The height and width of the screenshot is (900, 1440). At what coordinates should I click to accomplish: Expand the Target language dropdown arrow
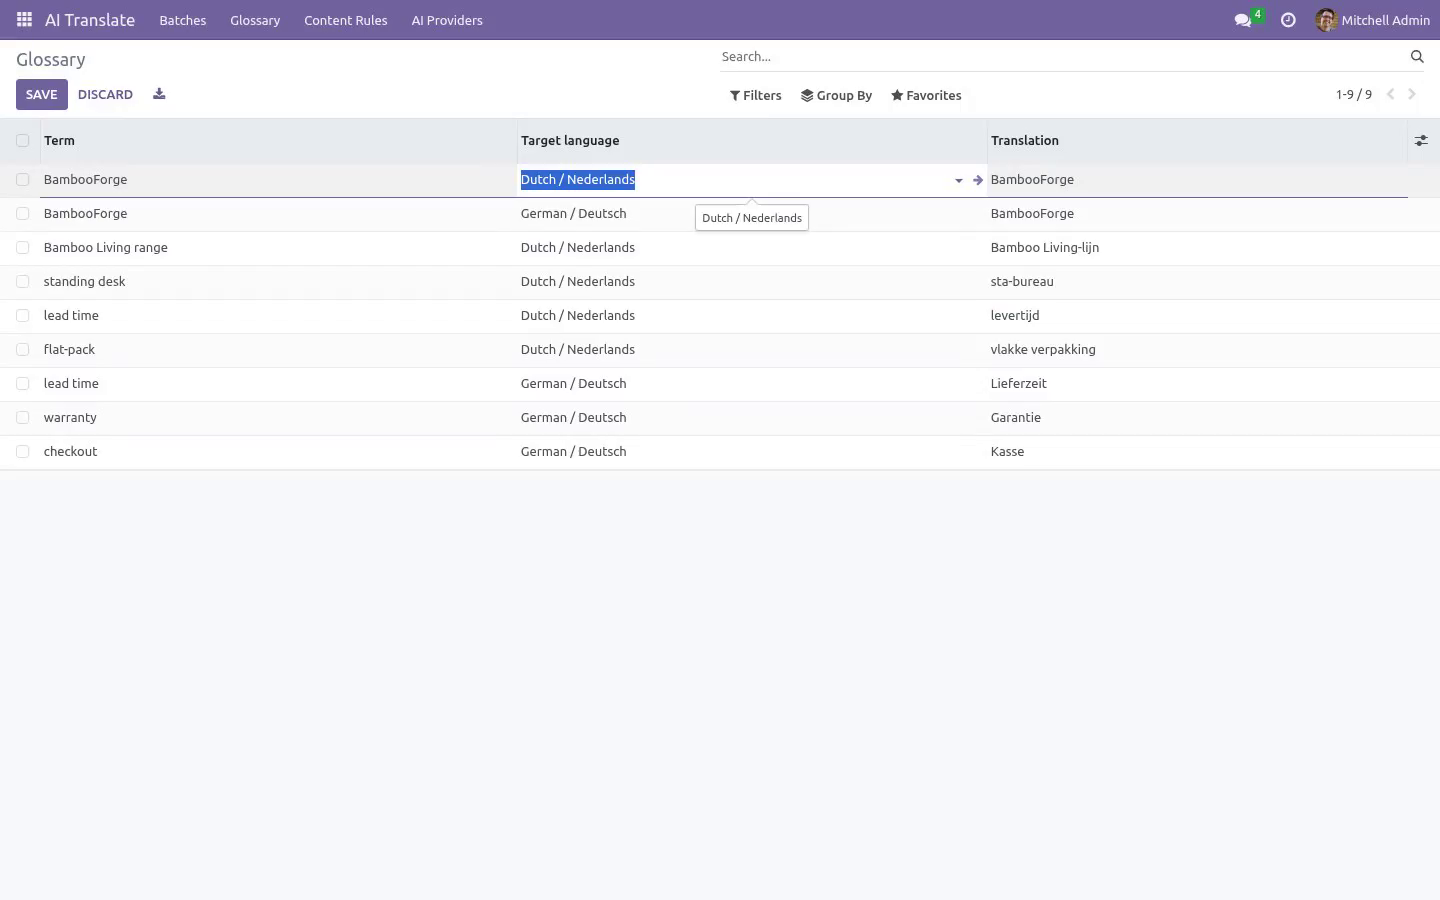pyautogui.click(x=958, y=181)
